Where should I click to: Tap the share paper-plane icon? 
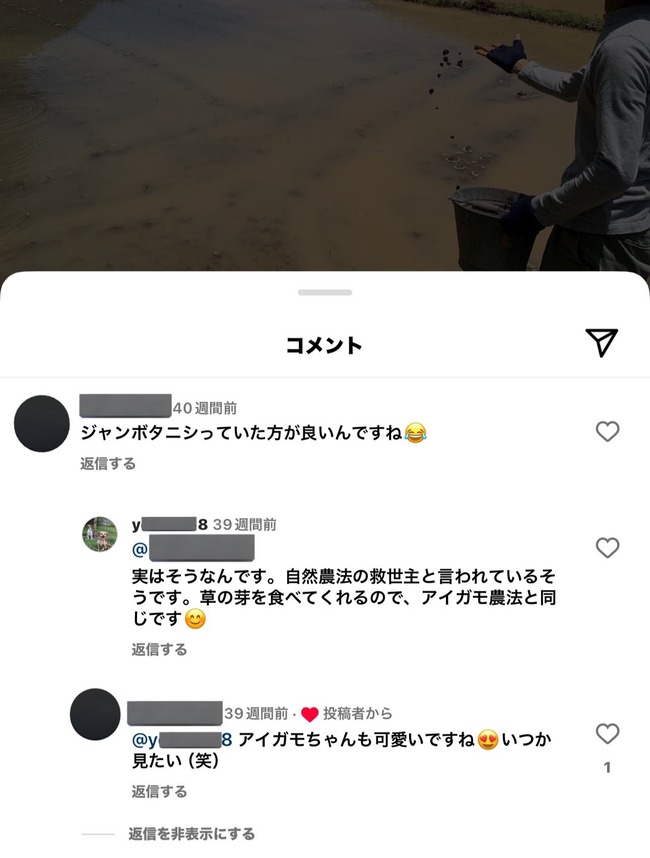[x=601, y=343]
